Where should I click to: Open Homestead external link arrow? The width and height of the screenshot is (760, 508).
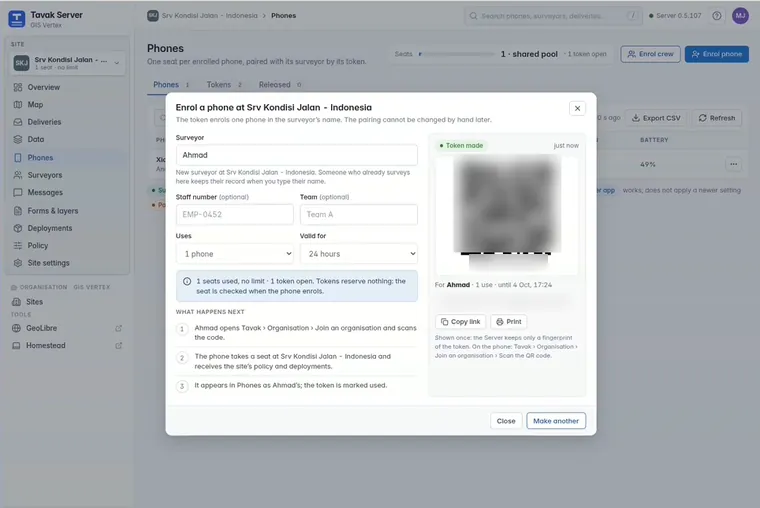point(118,346)
